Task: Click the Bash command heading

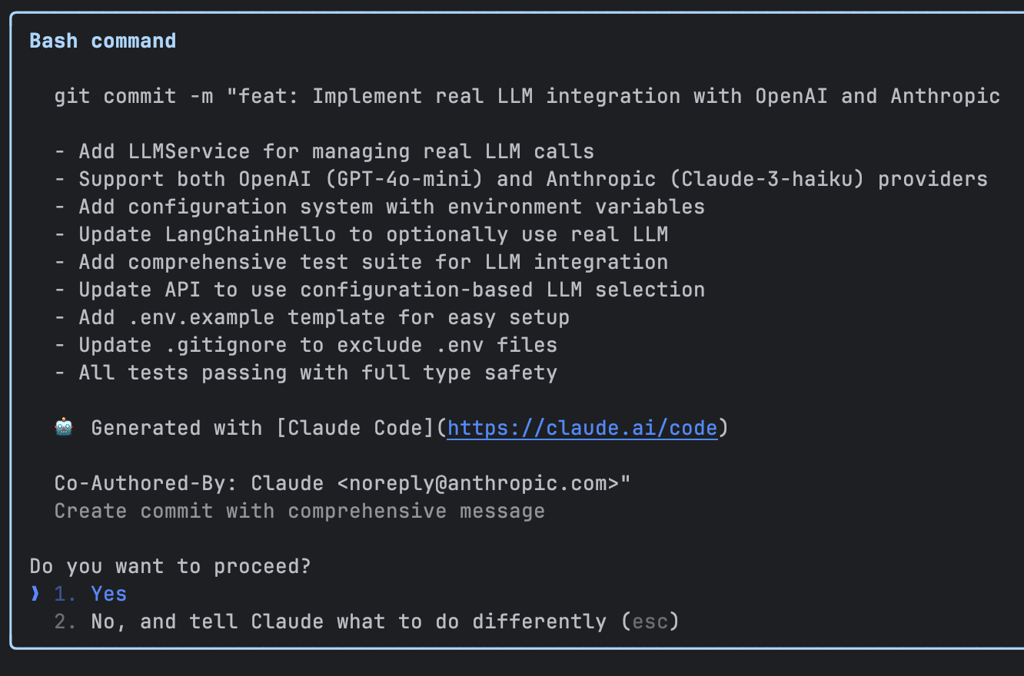Action: (x=103, y=41)
